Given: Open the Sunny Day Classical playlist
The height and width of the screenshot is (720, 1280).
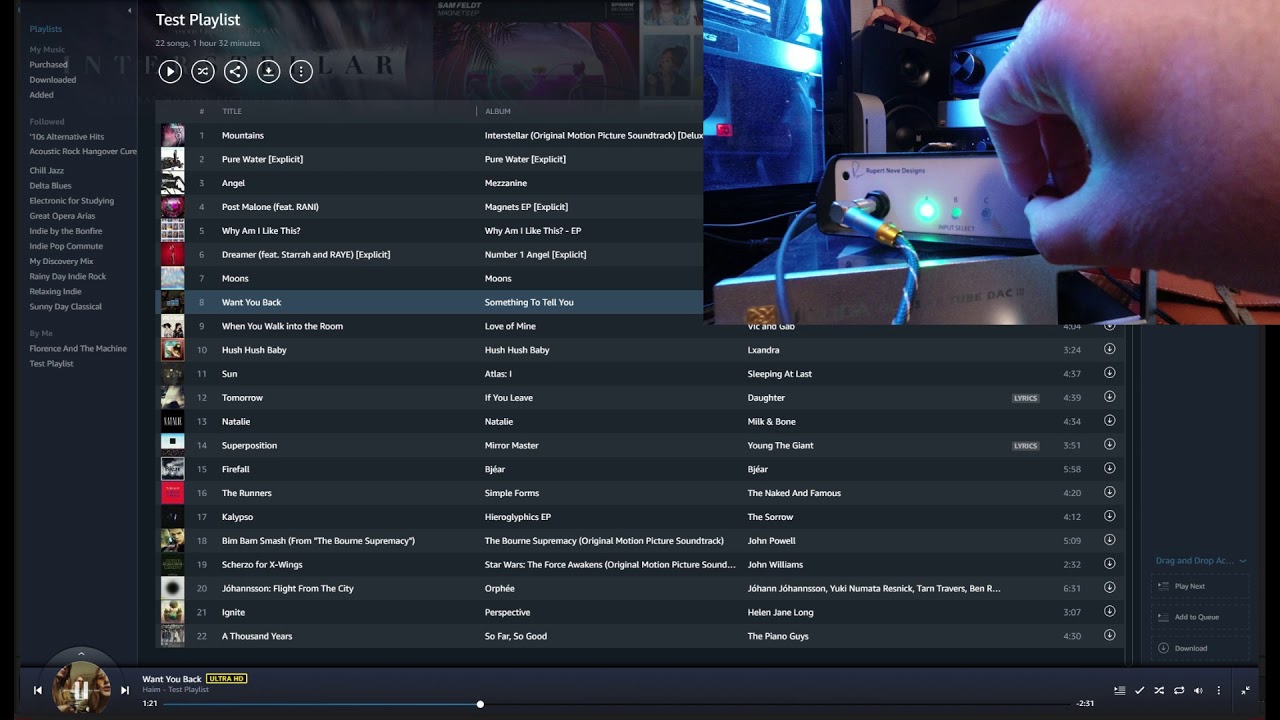Looking at the screenshot, I should pyautogui.click(x=65, y=306).
